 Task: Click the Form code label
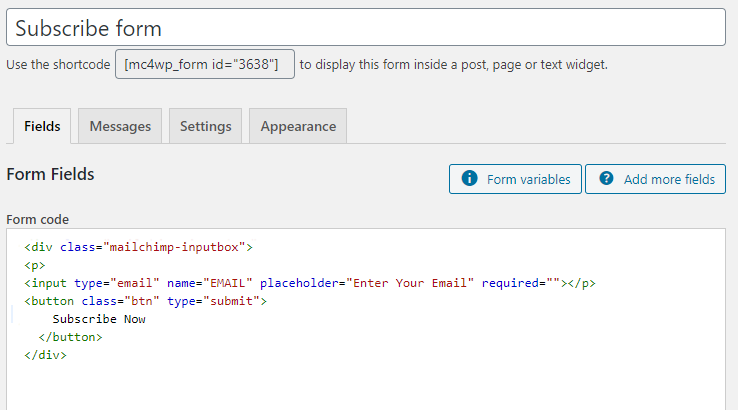[x=38, y=219]
